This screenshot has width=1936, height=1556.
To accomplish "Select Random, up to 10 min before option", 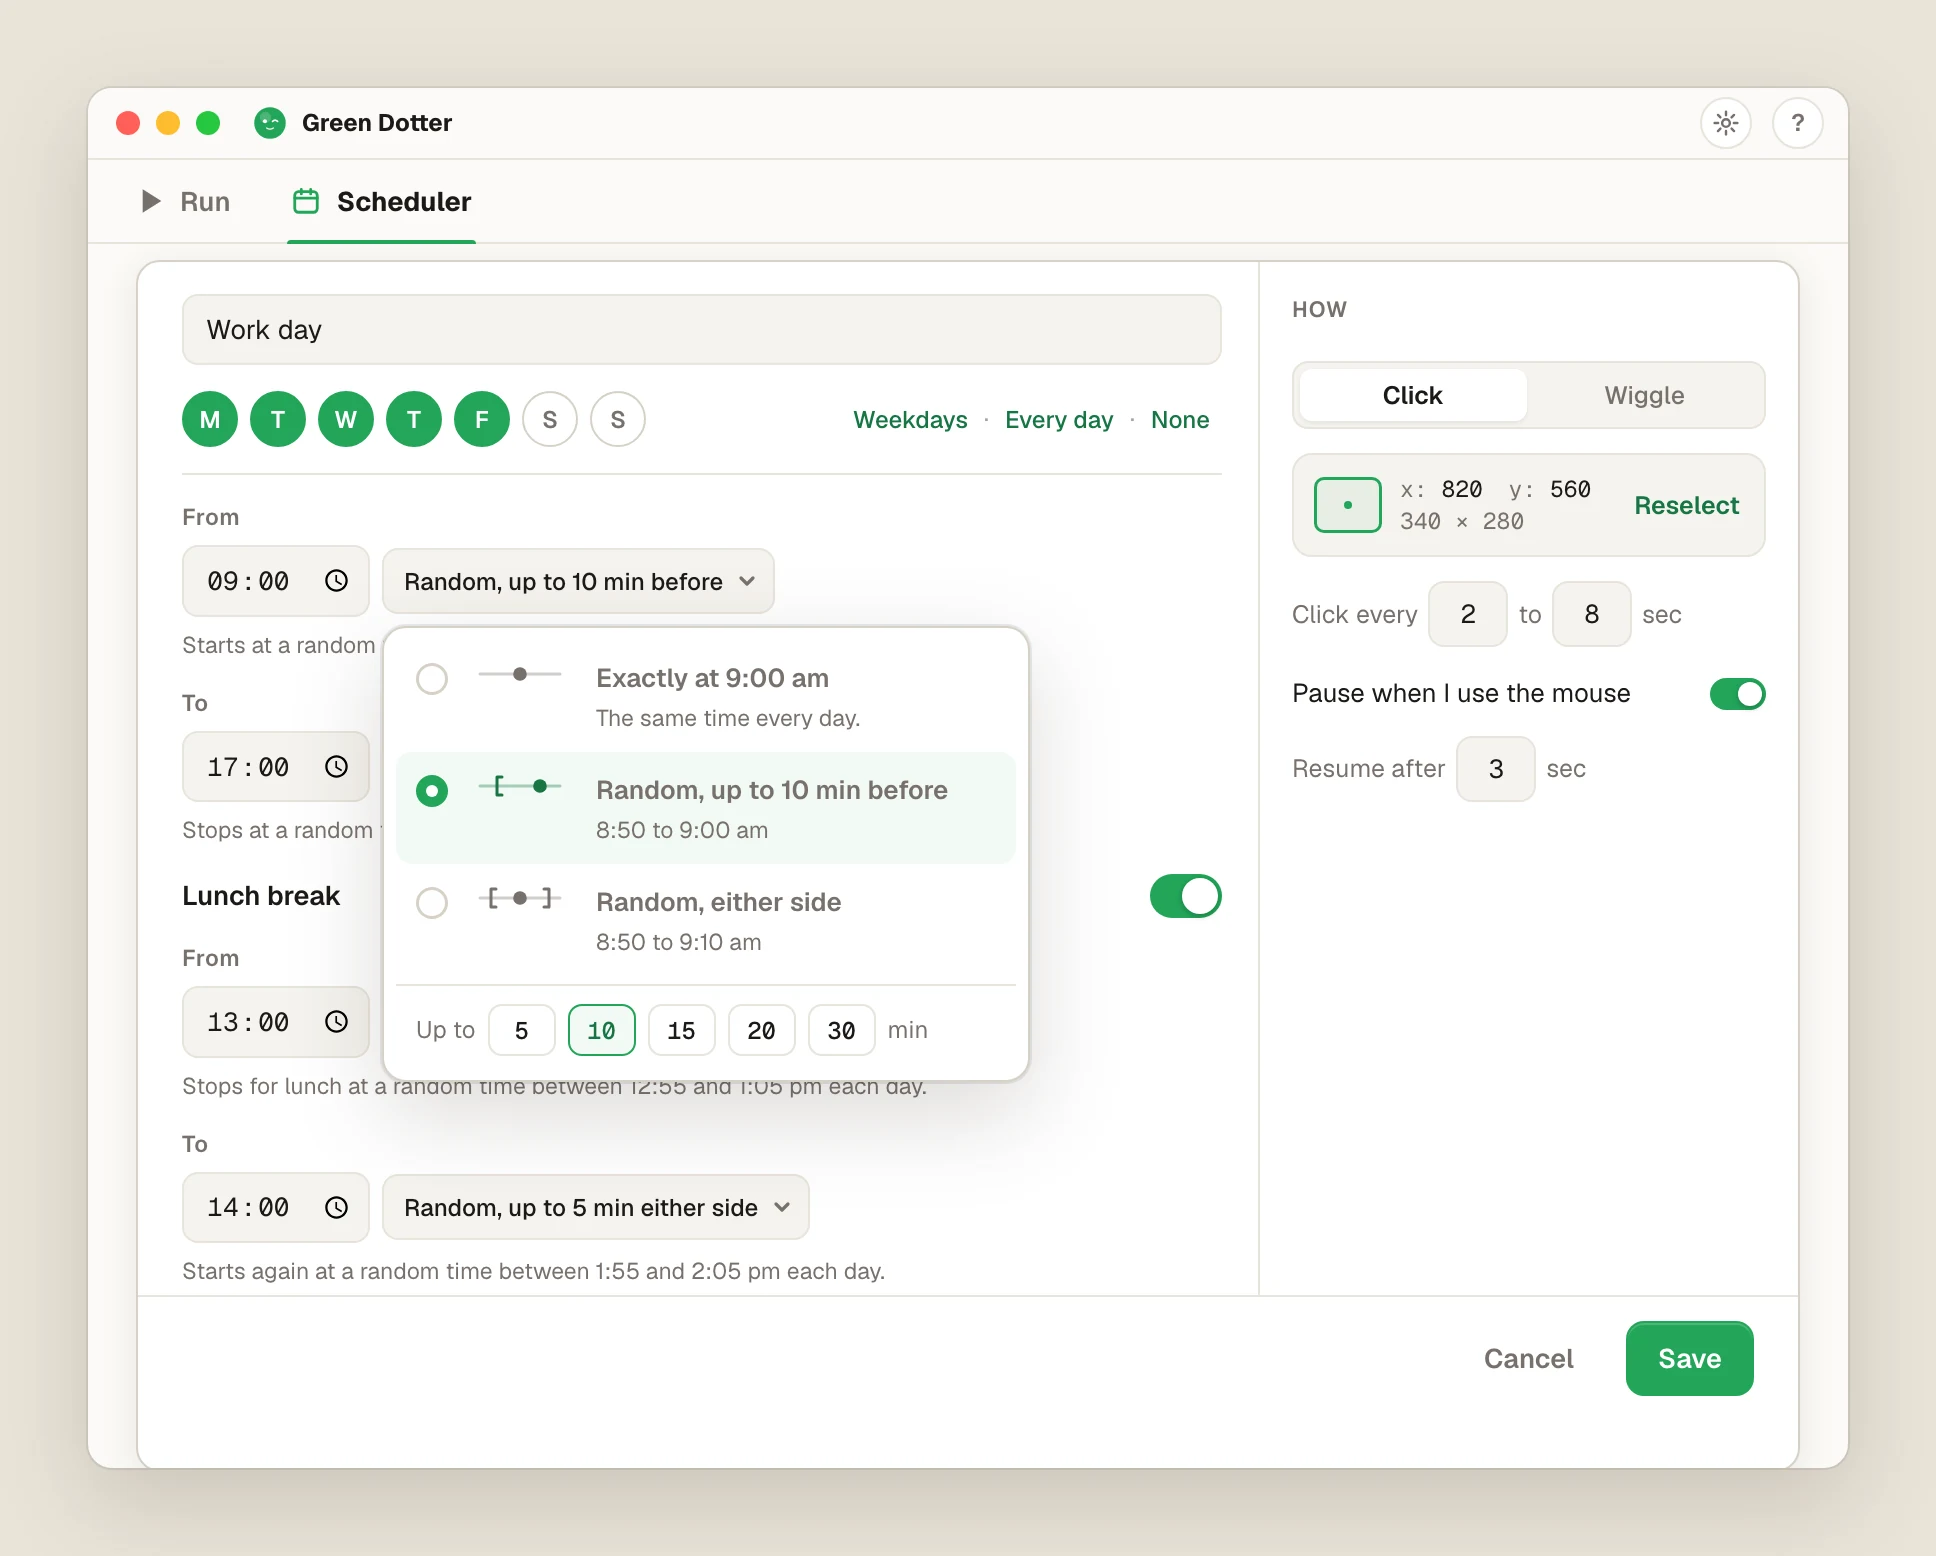I will 706,808.
